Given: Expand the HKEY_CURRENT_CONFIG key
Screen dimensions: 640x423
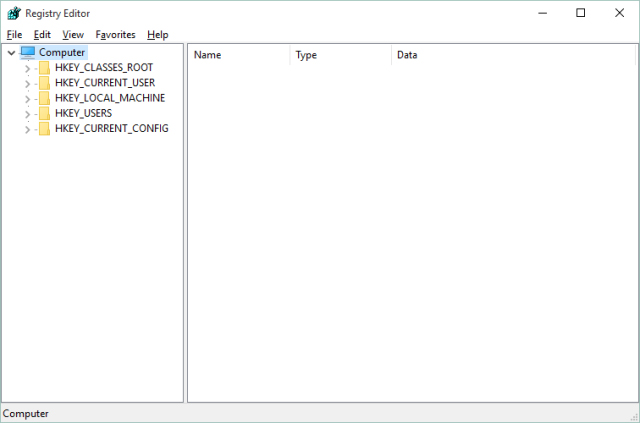Looking at the screenshot, I should pyautogui.click(x=27, y=130).
